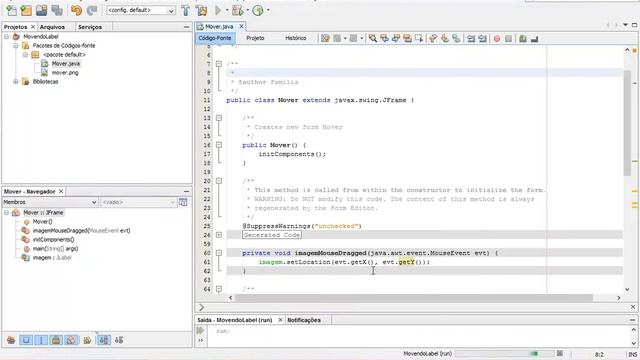Screen dimensions: 640x360
Task: Click the editor vertical scrollbar
Action: 627,122
